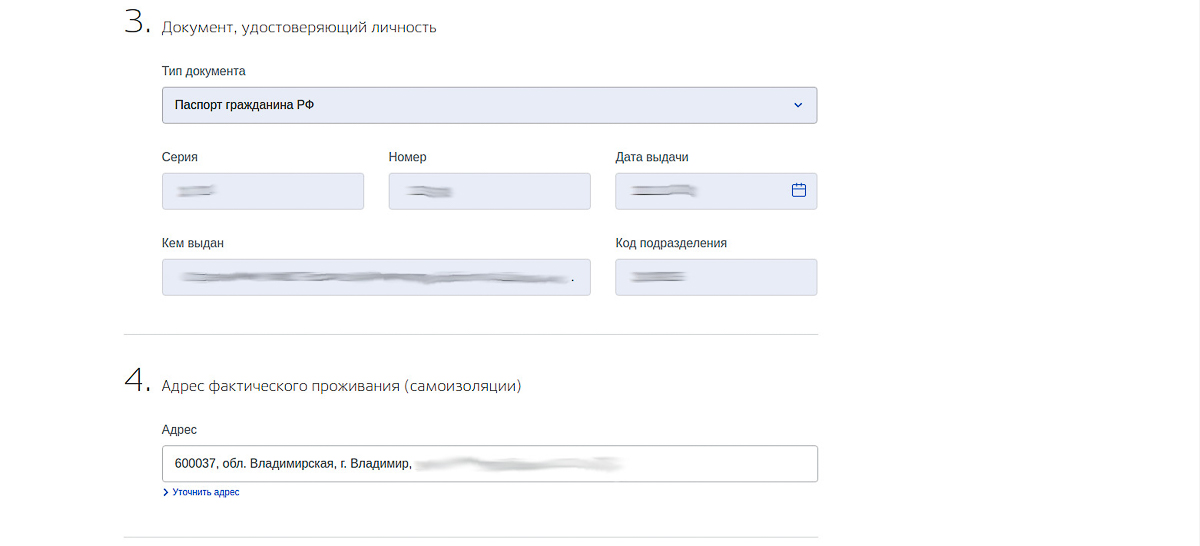The image size is (1200, 546).
Task: Click into the Номер input field
Action: (x=489, y=191)
